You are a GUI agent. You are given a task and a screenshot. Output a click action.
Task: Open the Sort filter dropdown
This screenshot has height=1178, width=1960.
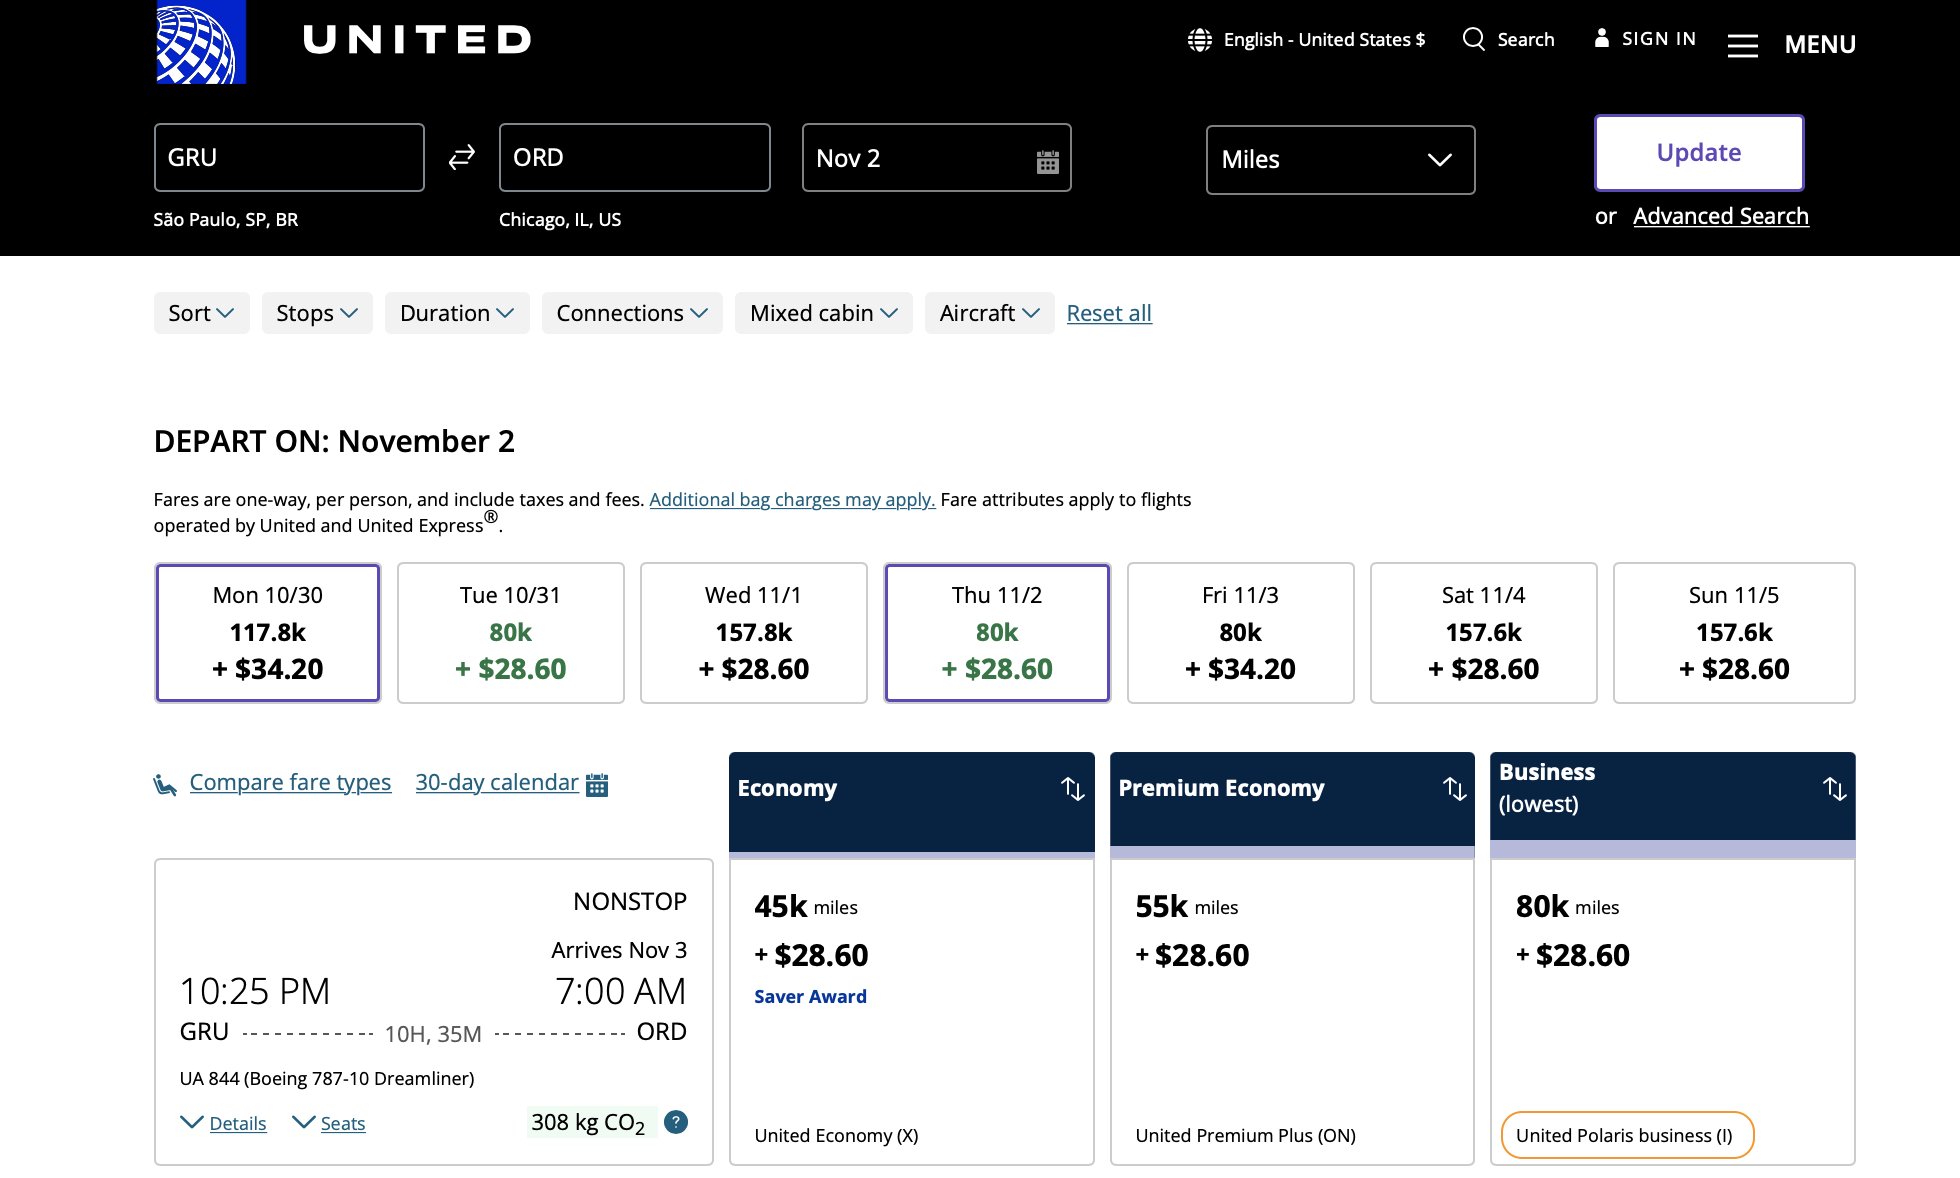click(201, 313)
